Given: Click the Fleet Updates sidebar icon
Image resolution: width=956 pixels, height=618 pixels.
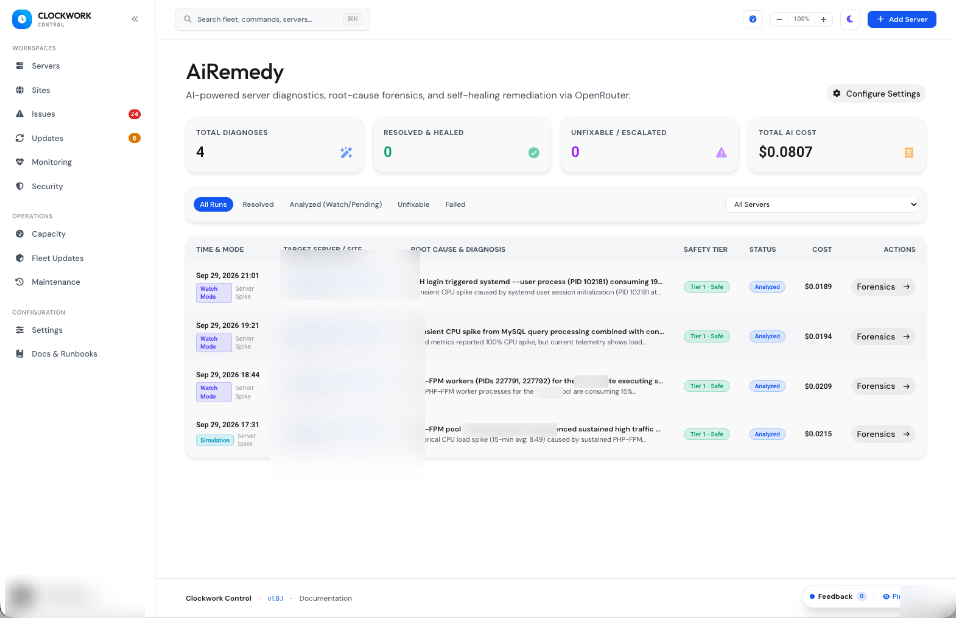Looking at the screenshot, I should [20, 258].
